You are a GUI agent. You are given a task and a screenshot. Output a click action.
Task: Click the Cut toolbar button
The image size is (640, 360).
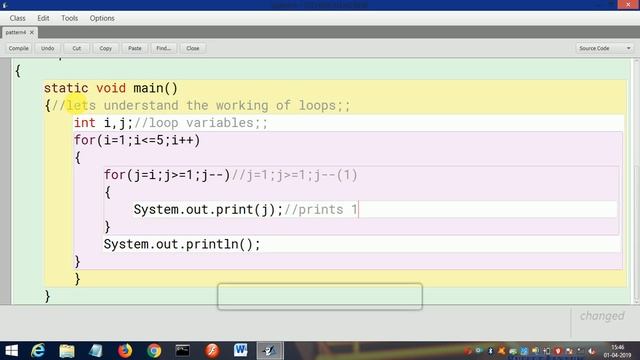tap(77, 48)
